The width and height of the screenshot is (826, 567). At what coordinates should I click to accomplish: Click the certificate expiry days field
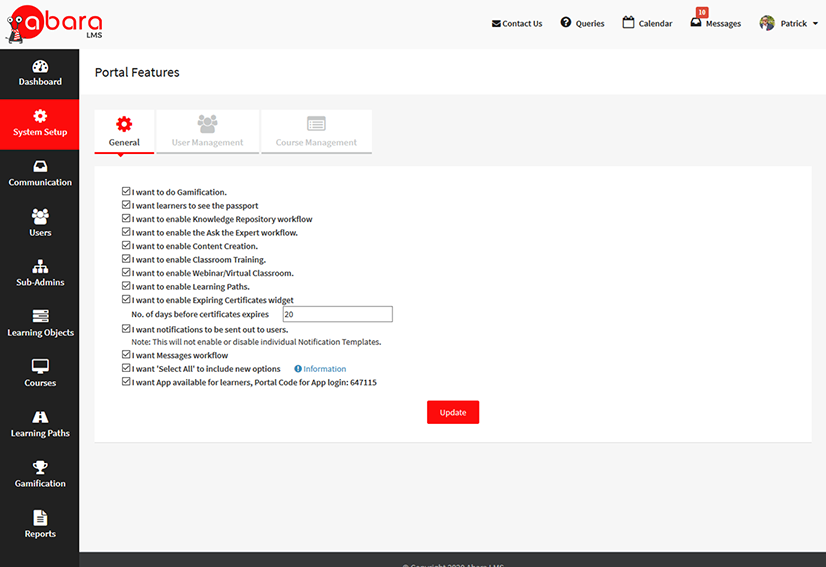(x=338, y=314)
